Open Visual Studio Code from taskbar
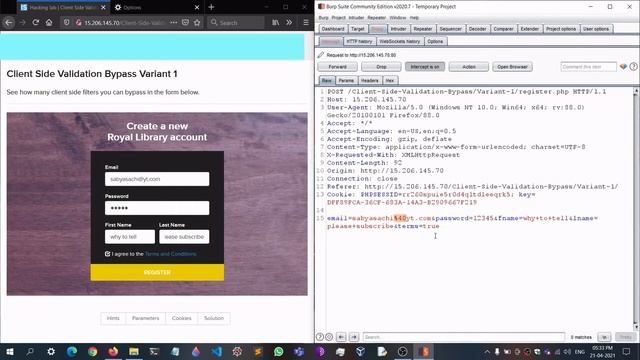 coord(216,351)
